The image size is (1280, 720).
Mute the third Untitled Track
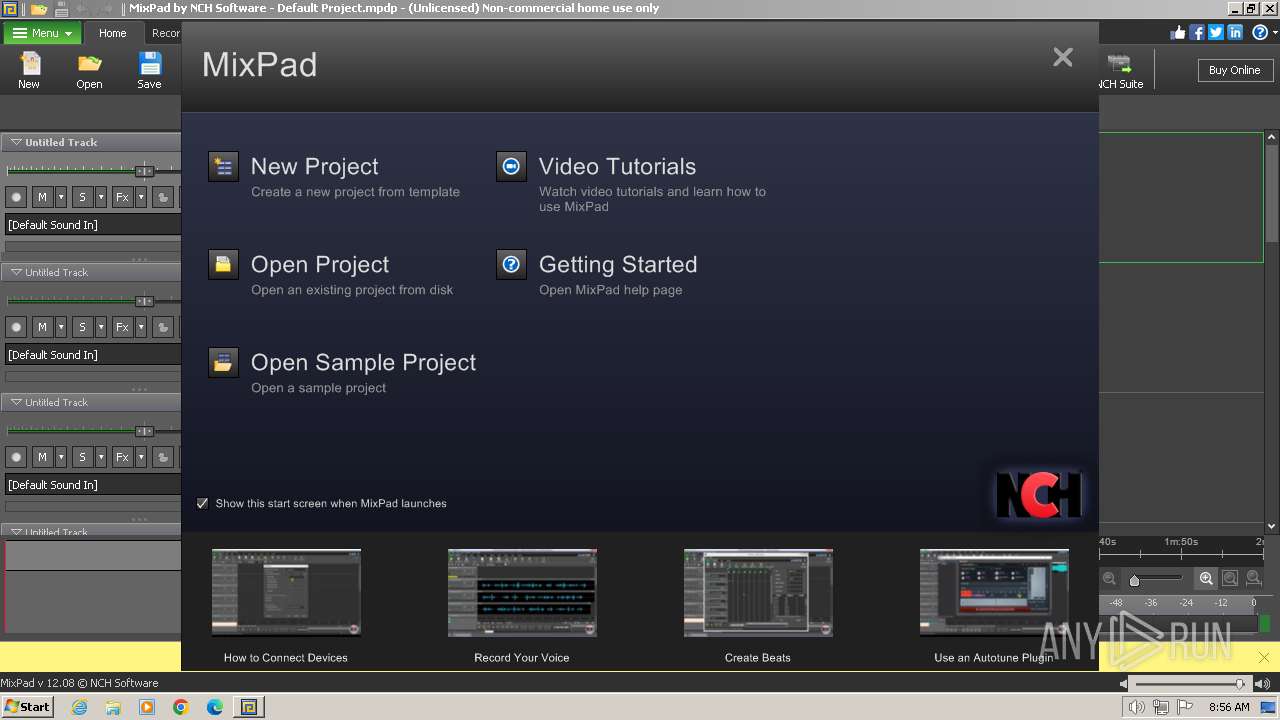click(x=42, y=457)
